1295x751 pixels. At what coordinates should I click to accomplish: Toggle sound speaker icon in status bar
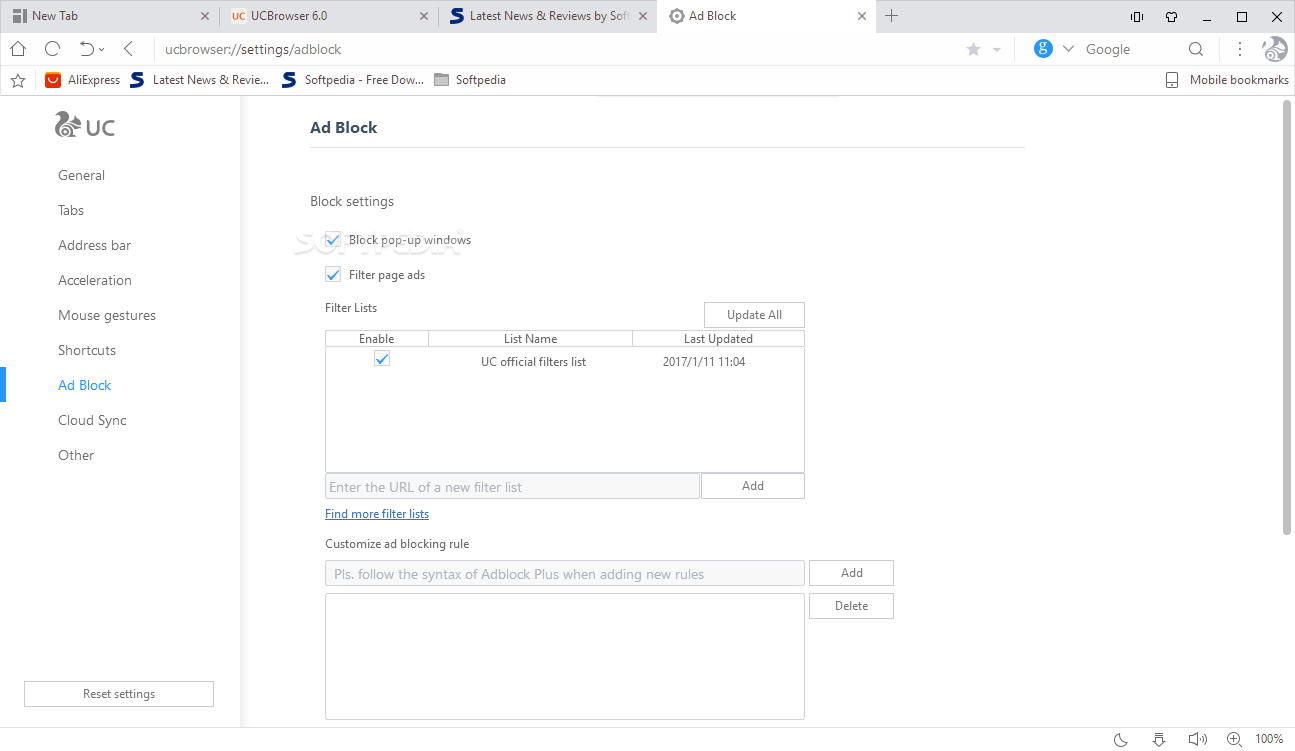1197,739
